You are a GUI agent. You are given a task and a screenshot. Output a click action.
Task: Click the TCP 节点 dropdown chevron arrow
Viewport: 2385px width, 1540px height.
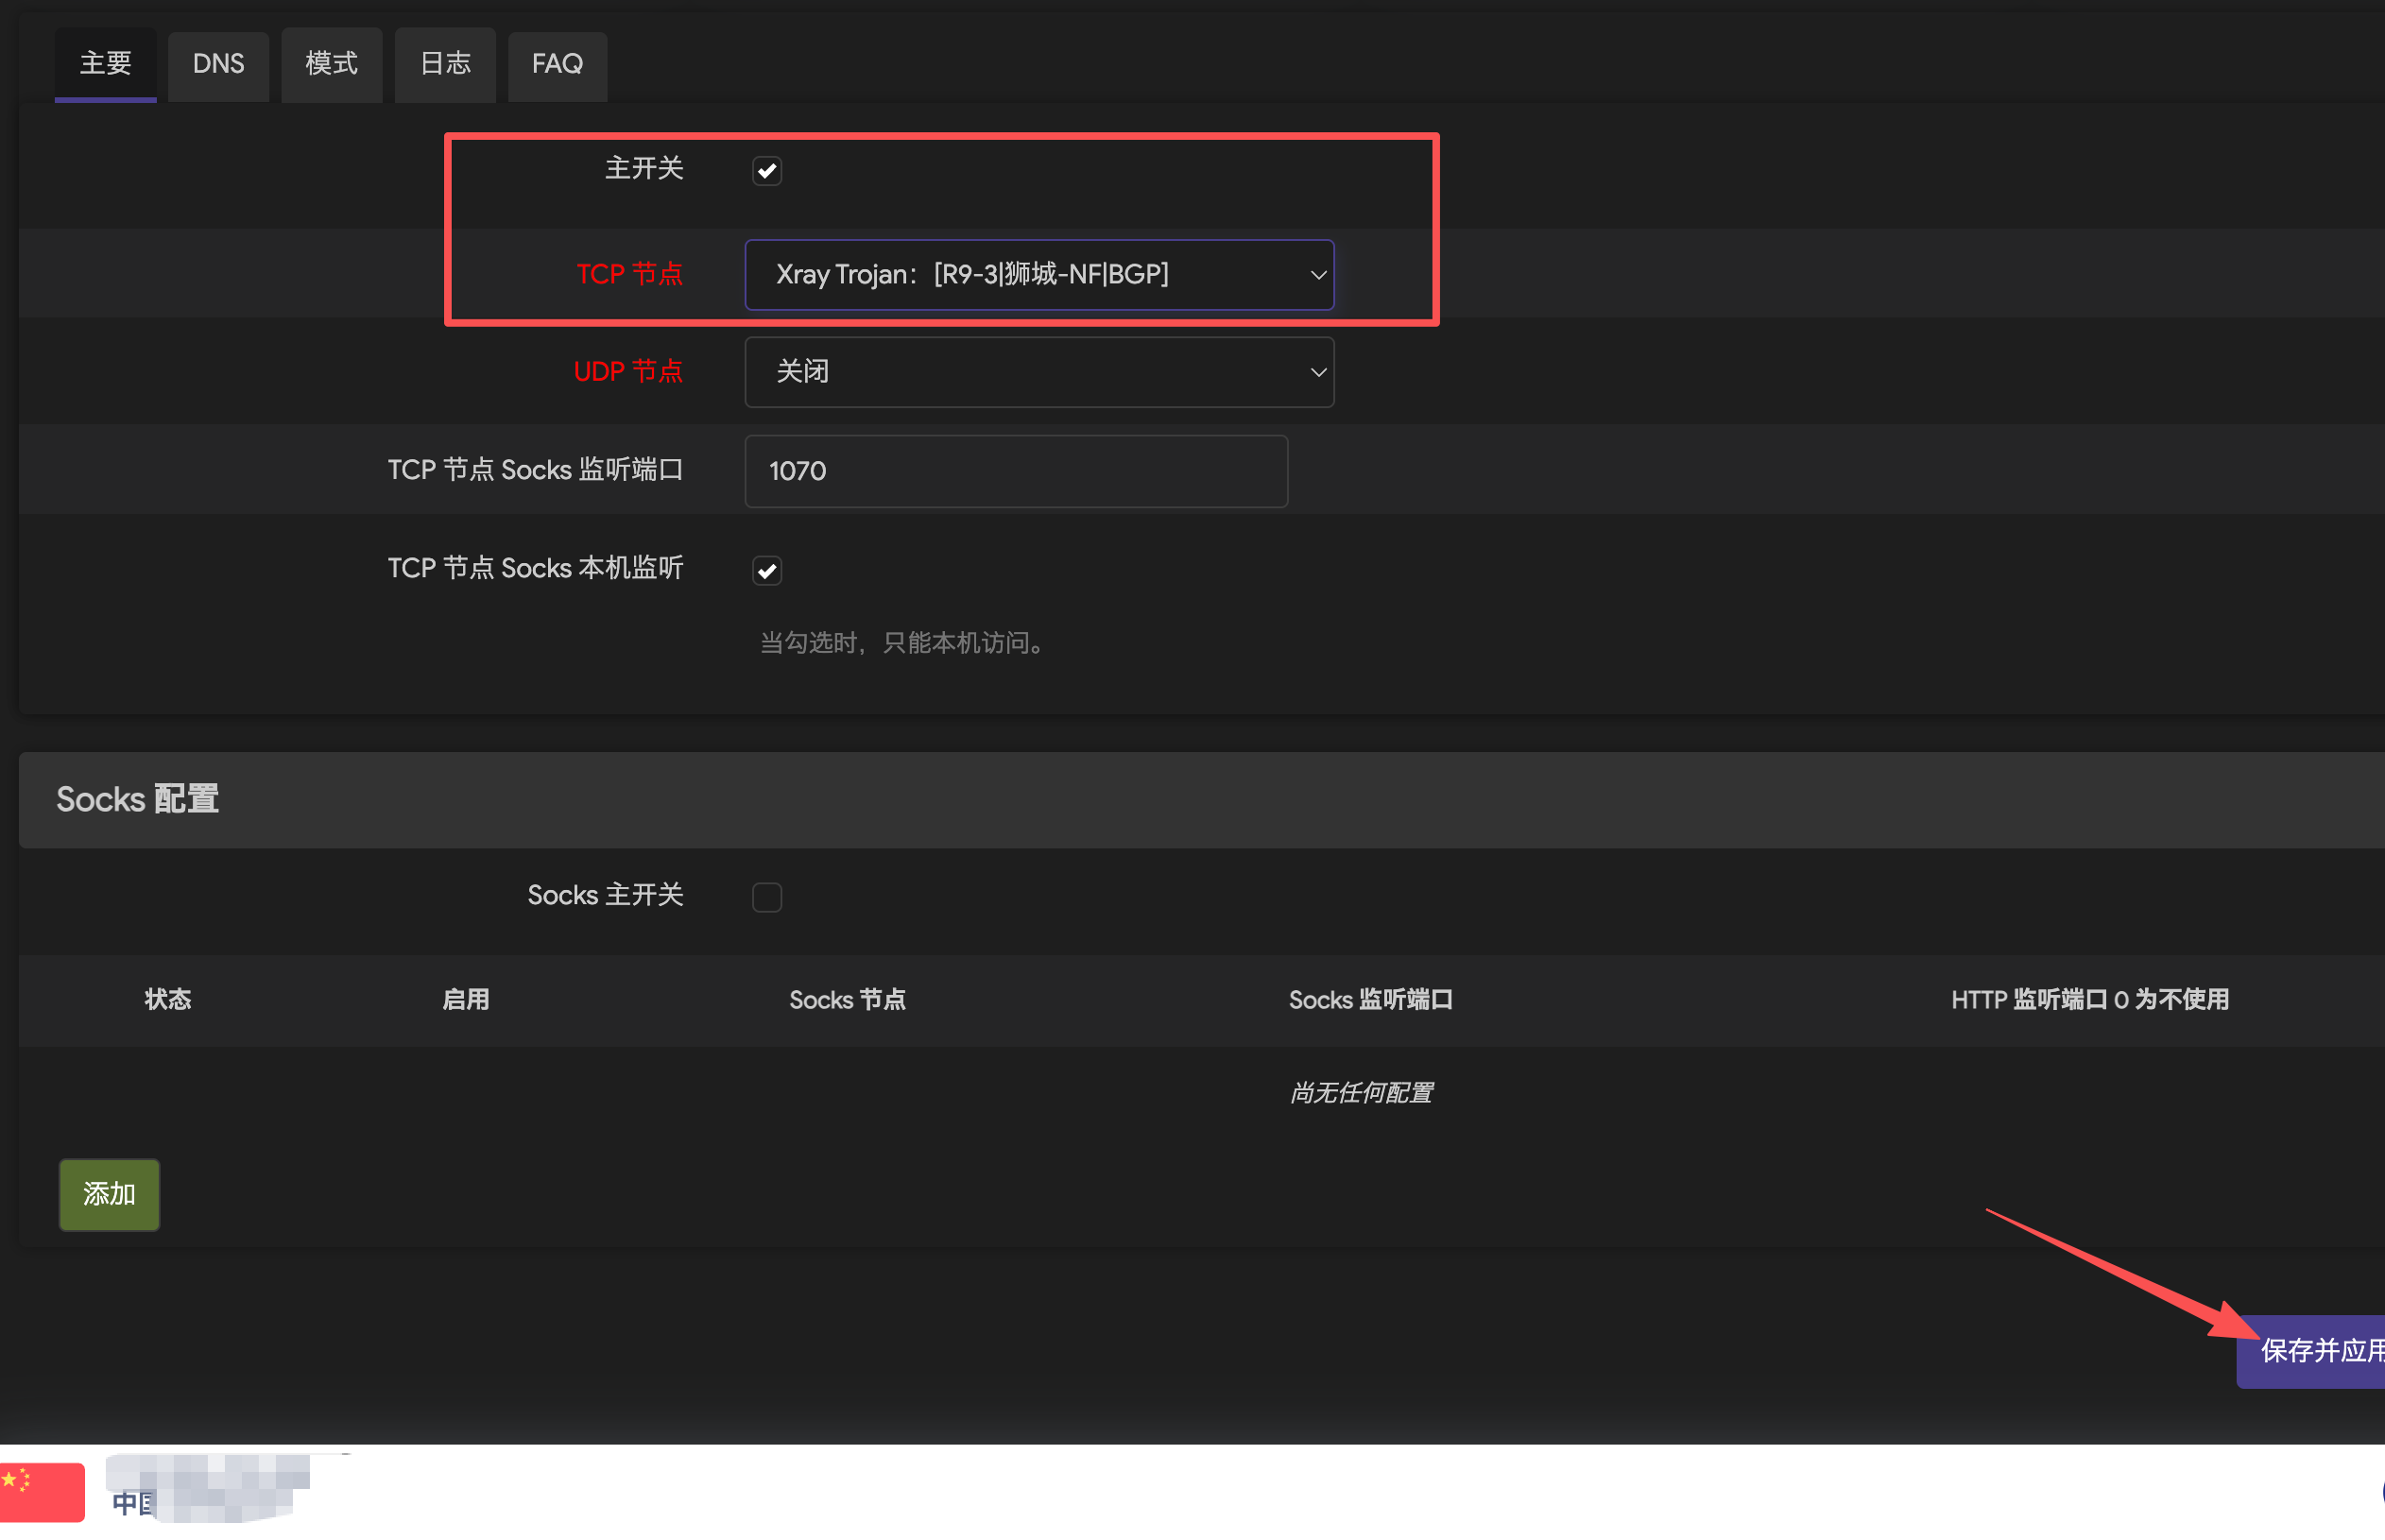click(1318, 275)
